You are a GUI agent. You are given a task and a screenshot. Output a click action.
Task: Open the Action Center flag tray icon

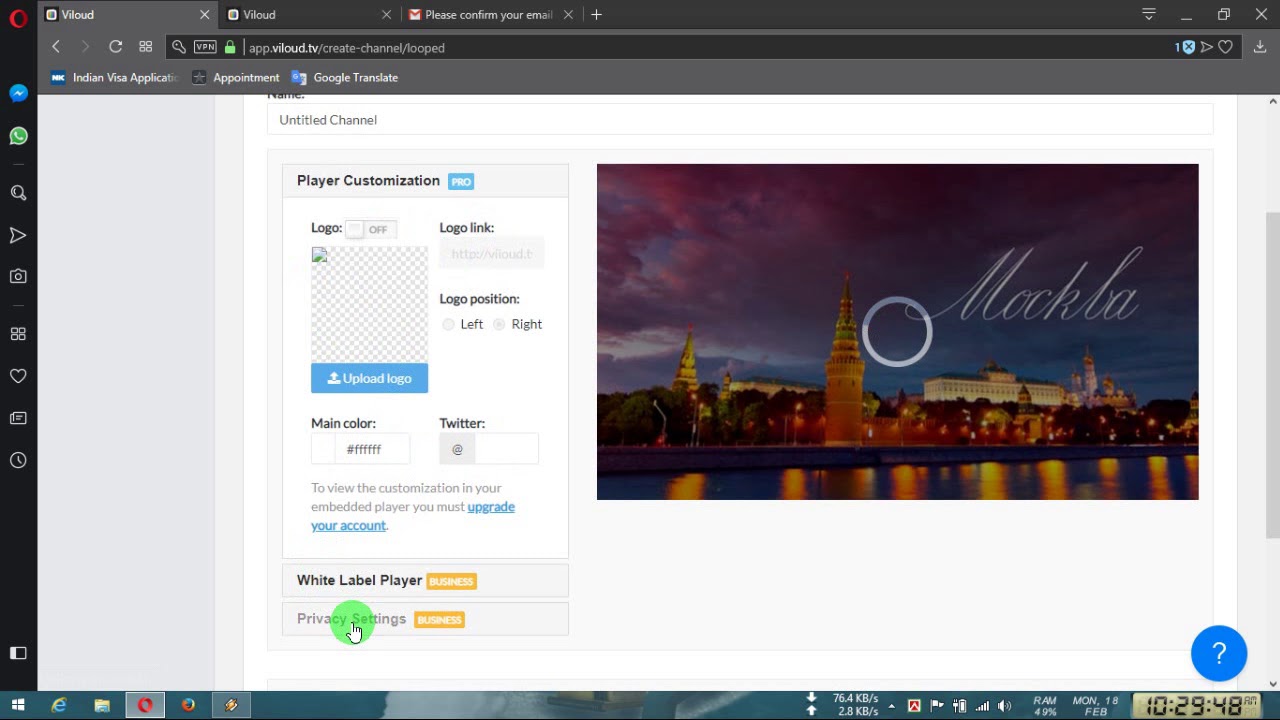[x=937, y=705]
